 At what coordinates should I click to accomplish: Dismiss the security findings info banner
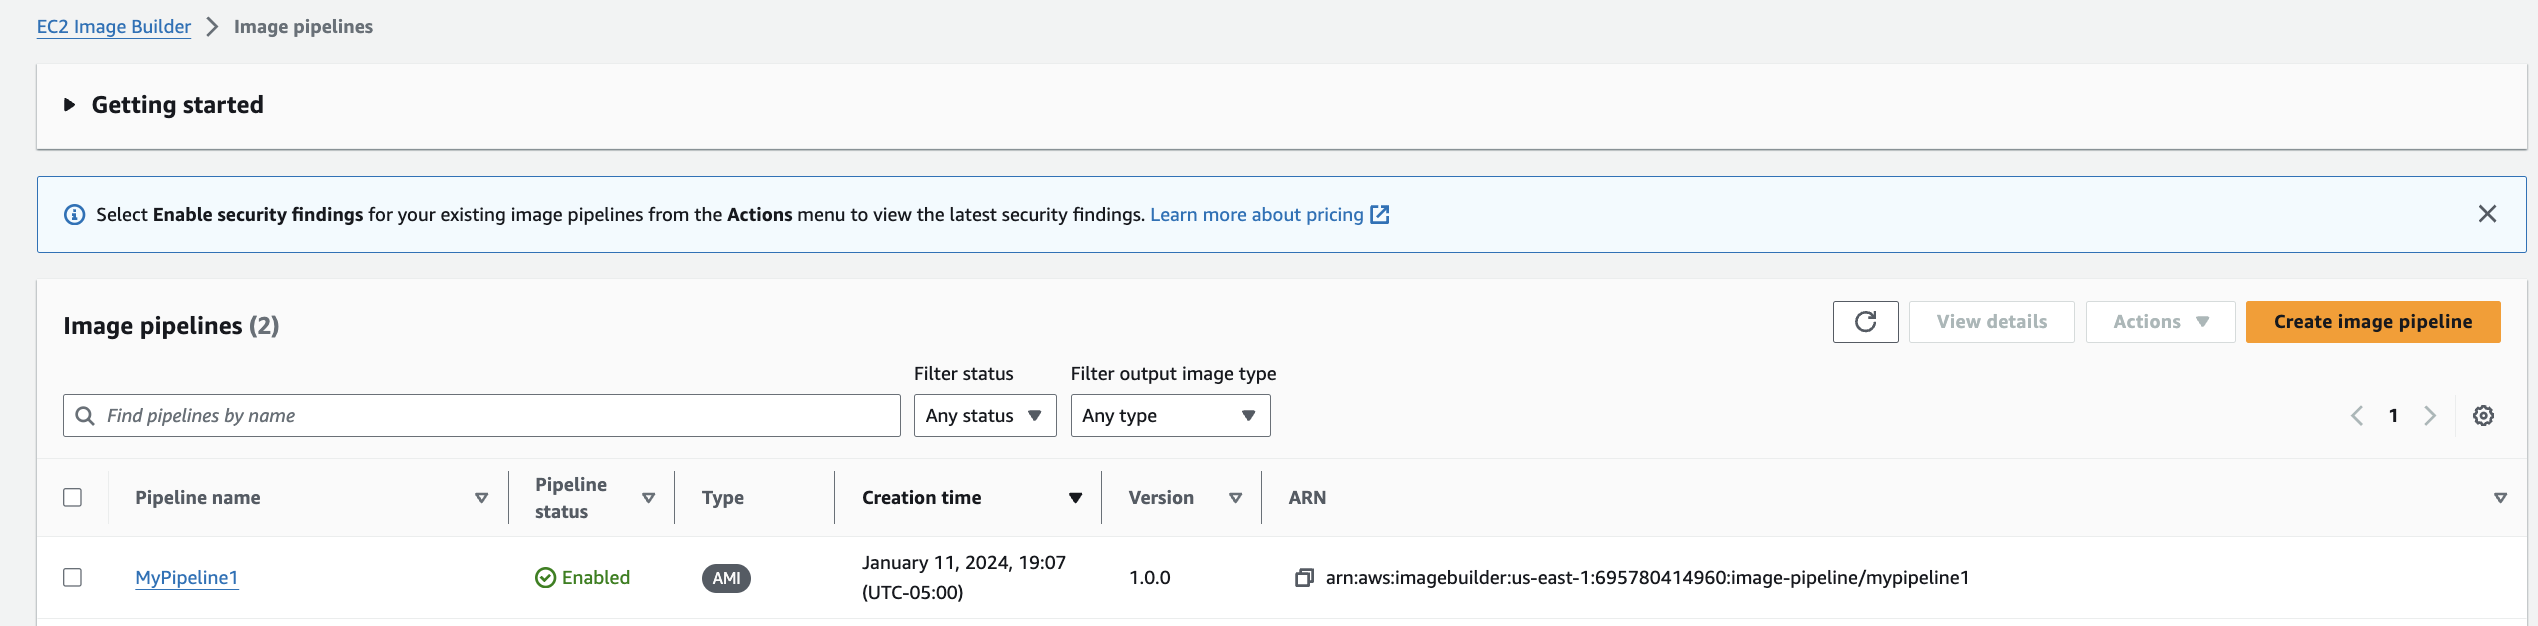coord(2487,214)
